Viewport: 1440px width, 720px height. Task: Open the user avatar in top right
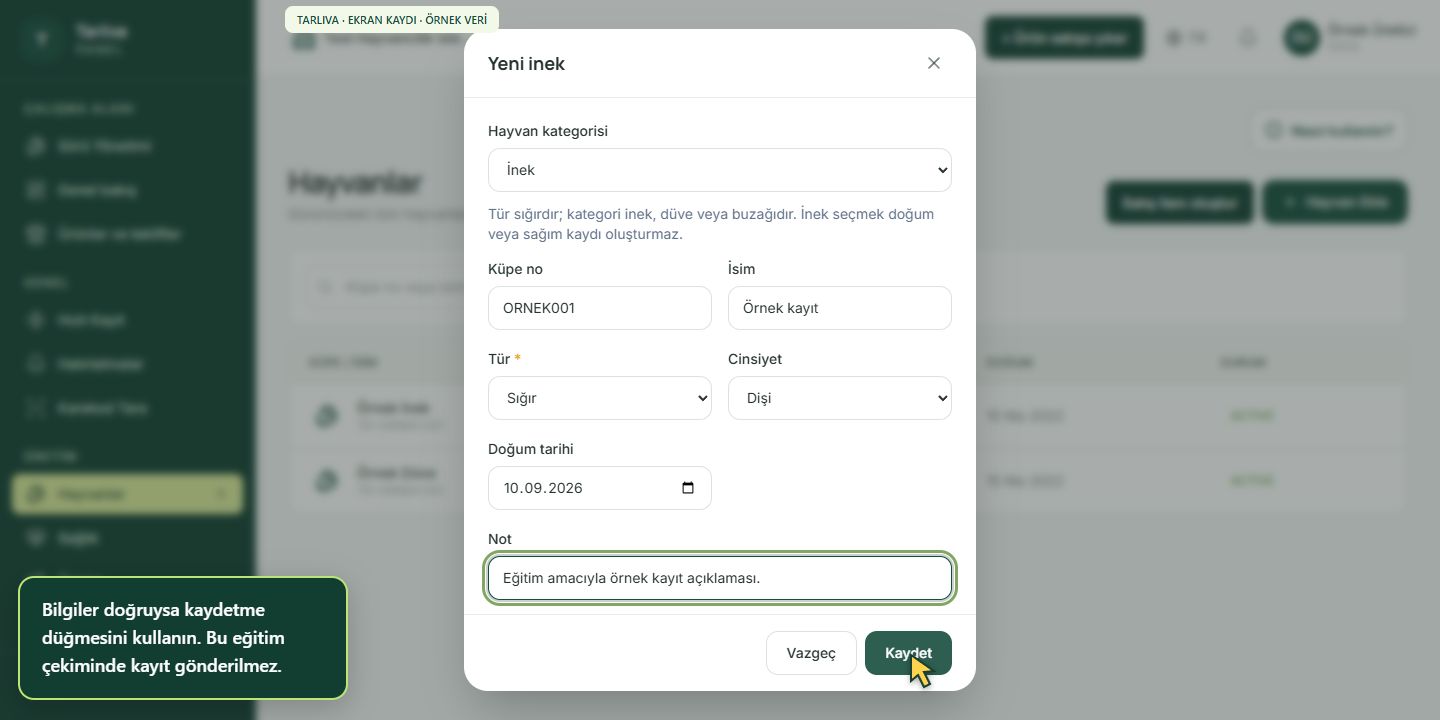pyautogui.click(x=1302, y=38)
